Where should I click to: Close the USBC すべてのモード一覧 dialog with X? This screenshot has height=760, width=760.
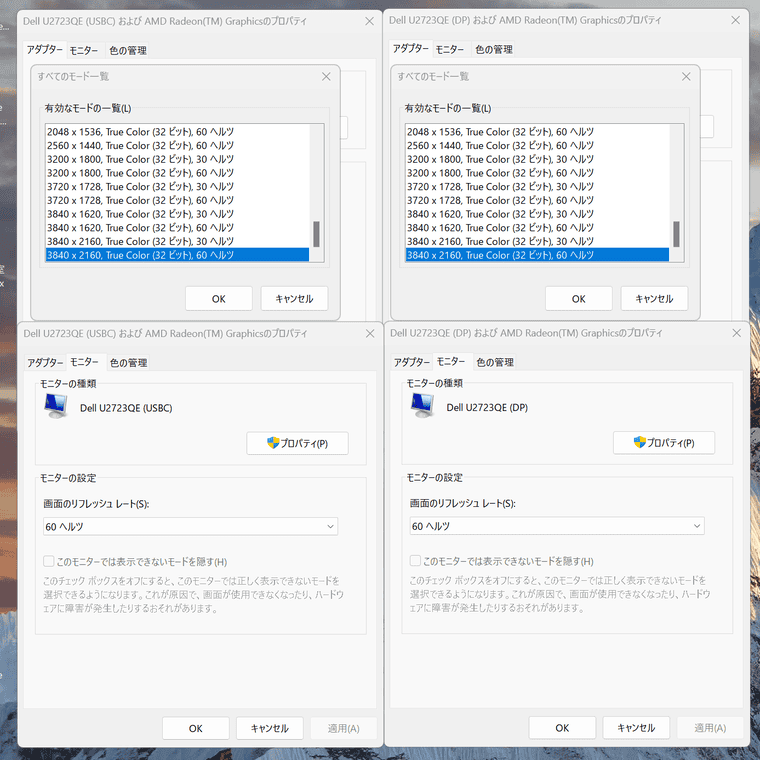pyautogui.click(x=326, y=77)
